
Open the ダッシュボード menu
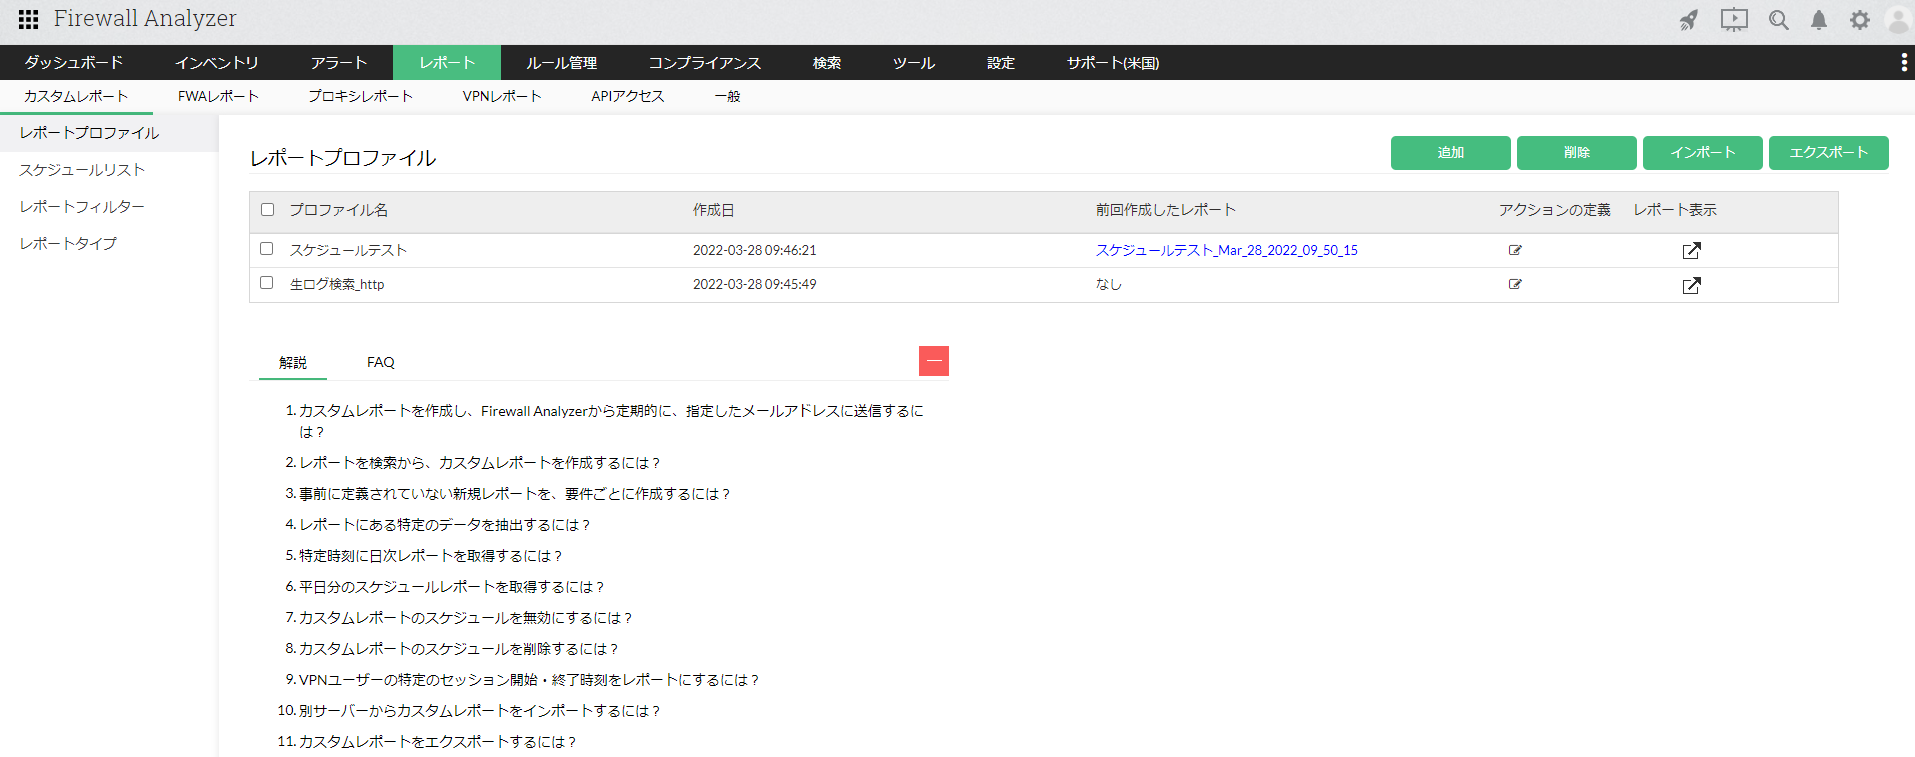[x=74, y=63]
